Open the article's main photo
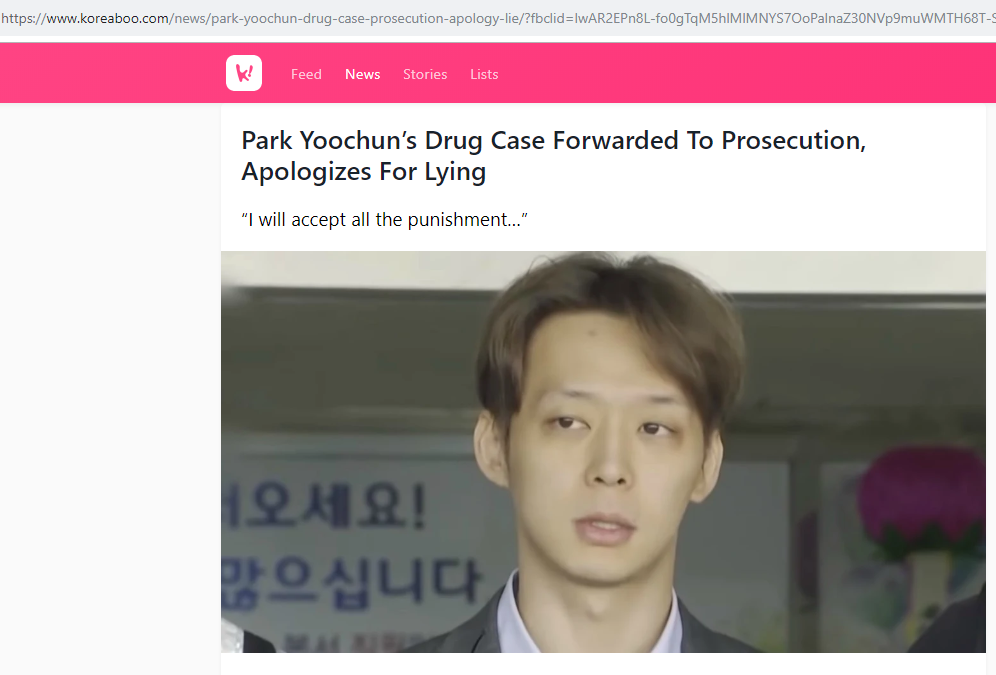Image resolution: width=996 pixels, height=675 pixels. [x=603, y=451]
